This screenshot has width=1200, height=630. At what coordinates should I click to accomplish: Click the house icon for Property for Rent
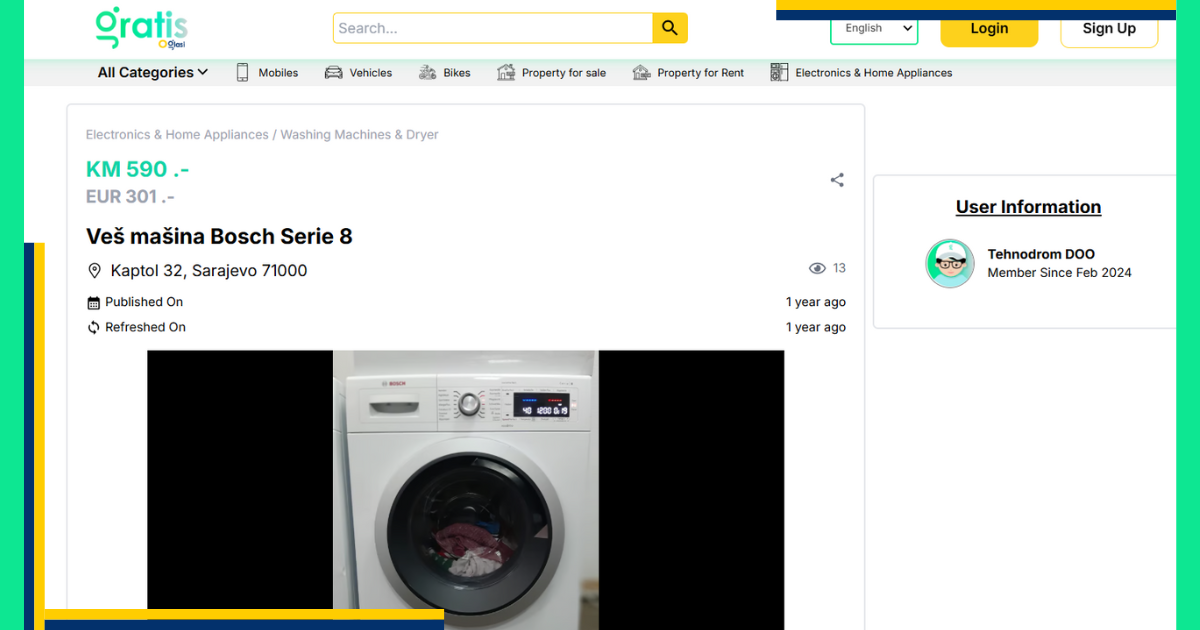pyautogui.click(x=641, y=72)
